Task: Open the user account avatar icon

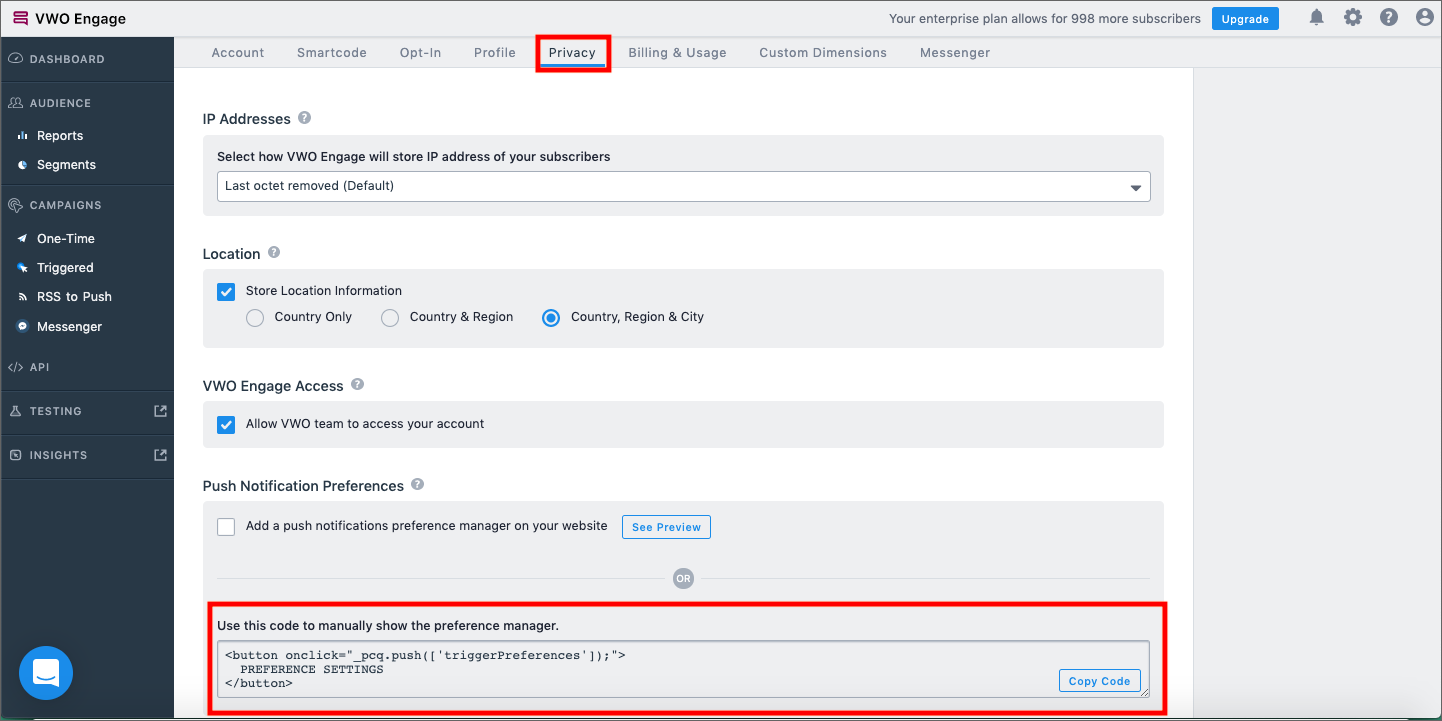Action: [x=1425, y=17]
